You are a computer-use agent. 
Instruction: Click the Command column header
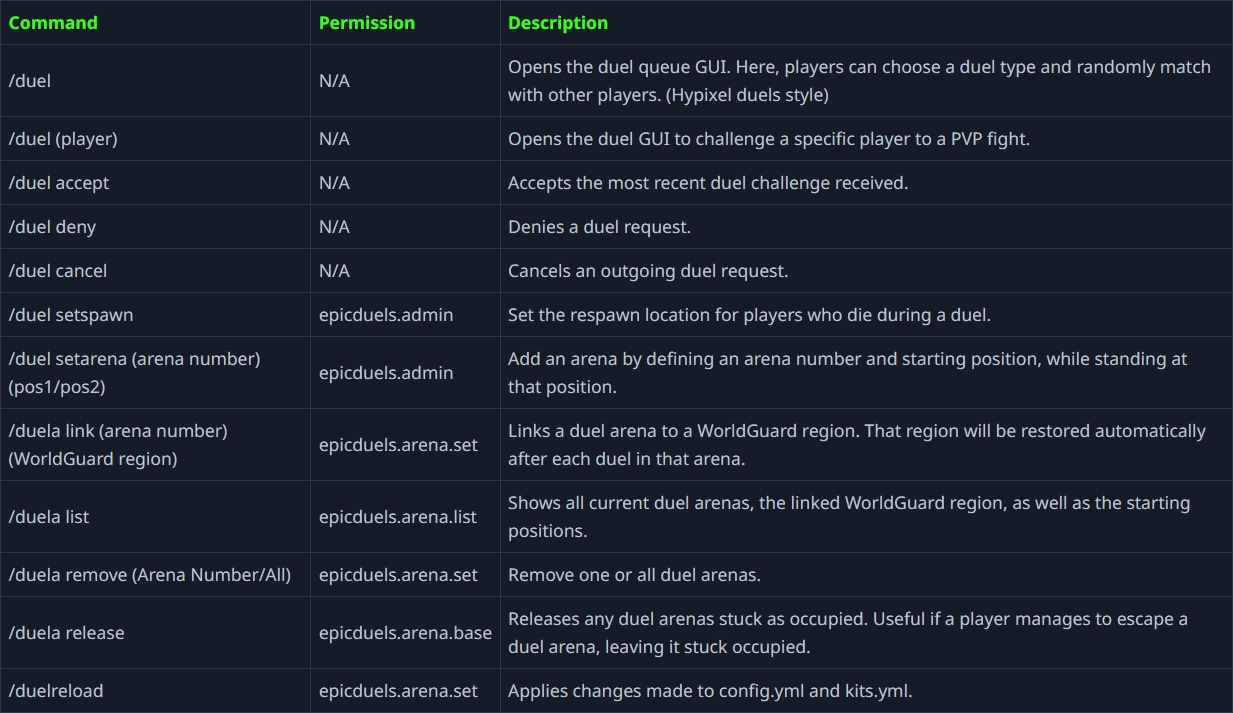pyautogui.click(x=53, y=22)
